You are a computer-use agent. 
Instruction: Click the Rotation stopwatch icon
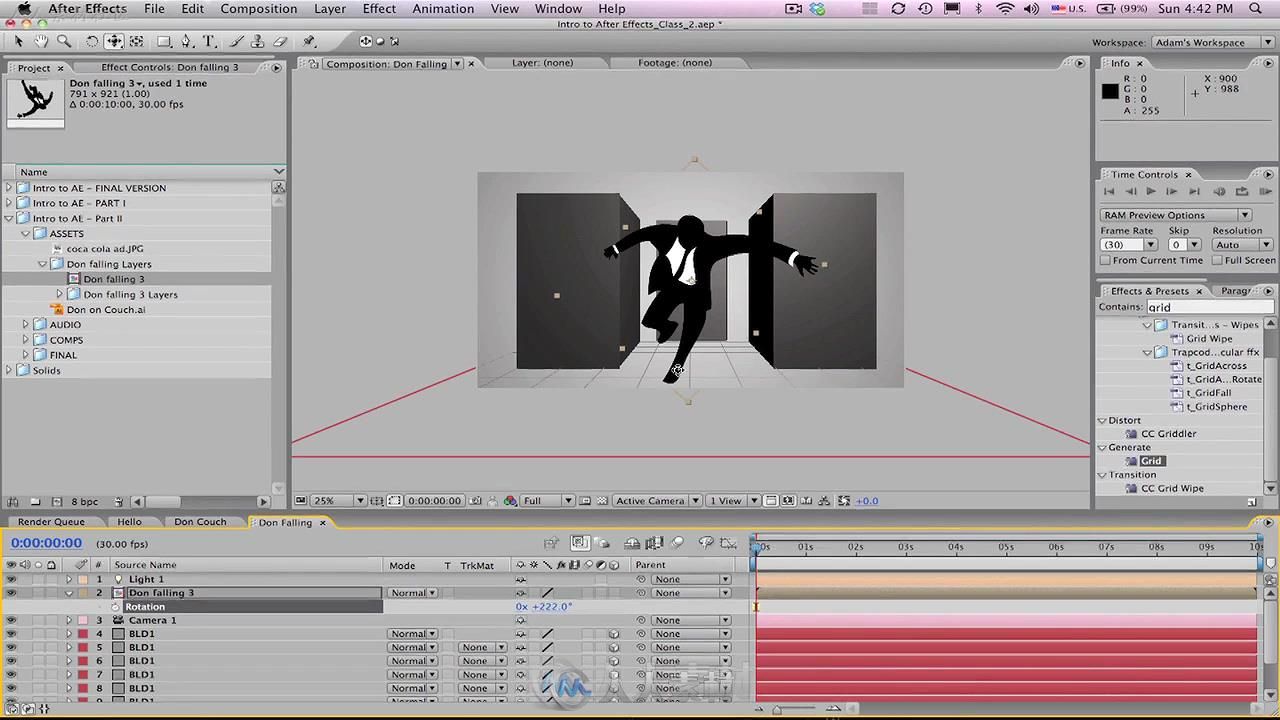[114, 607]
